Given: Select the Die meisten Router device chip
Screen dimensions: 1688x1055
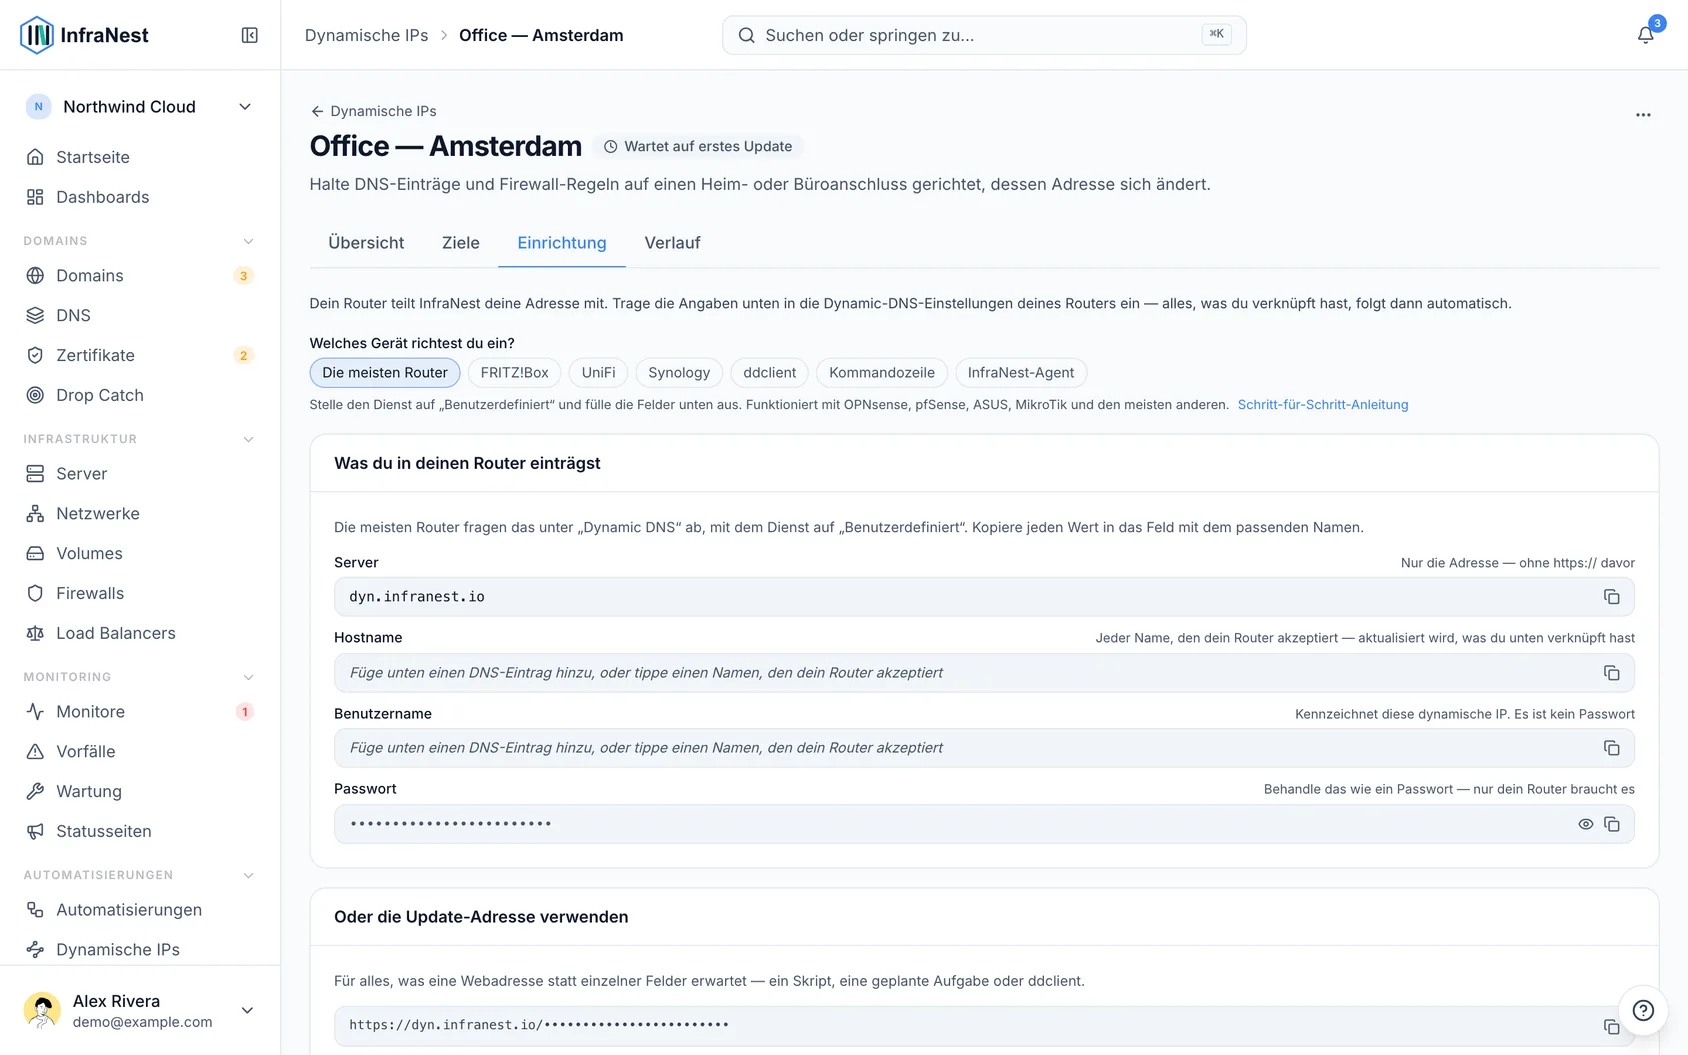Looking at the screenshot, I should point(385,373).
